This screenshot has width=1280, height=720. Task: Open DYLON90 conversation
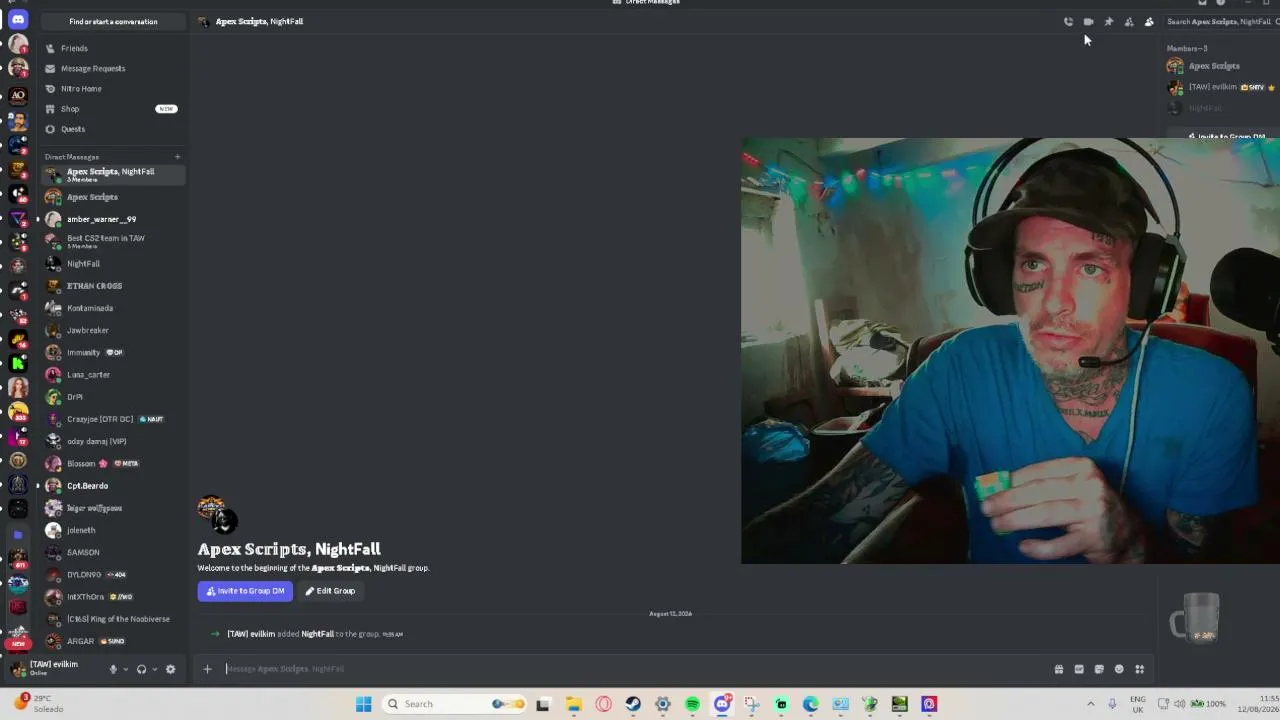click(113, 574)
